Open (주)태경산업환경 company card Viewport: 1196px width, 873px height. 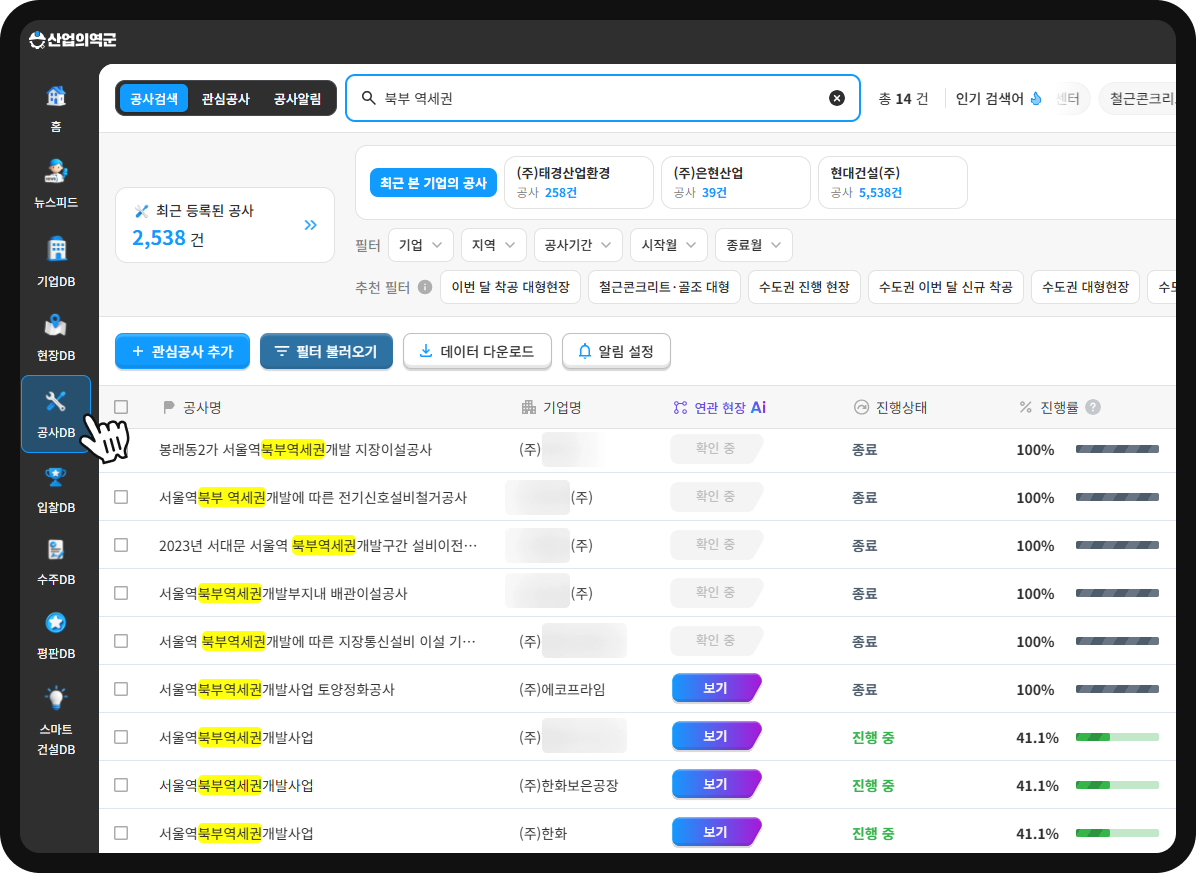point(579,182)
